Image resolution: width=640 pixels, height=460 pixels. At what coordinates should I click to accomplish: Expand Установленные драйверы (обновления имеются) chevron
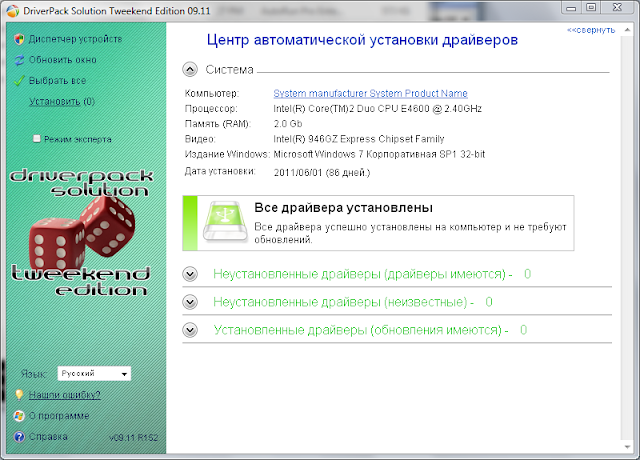point(190,330)
